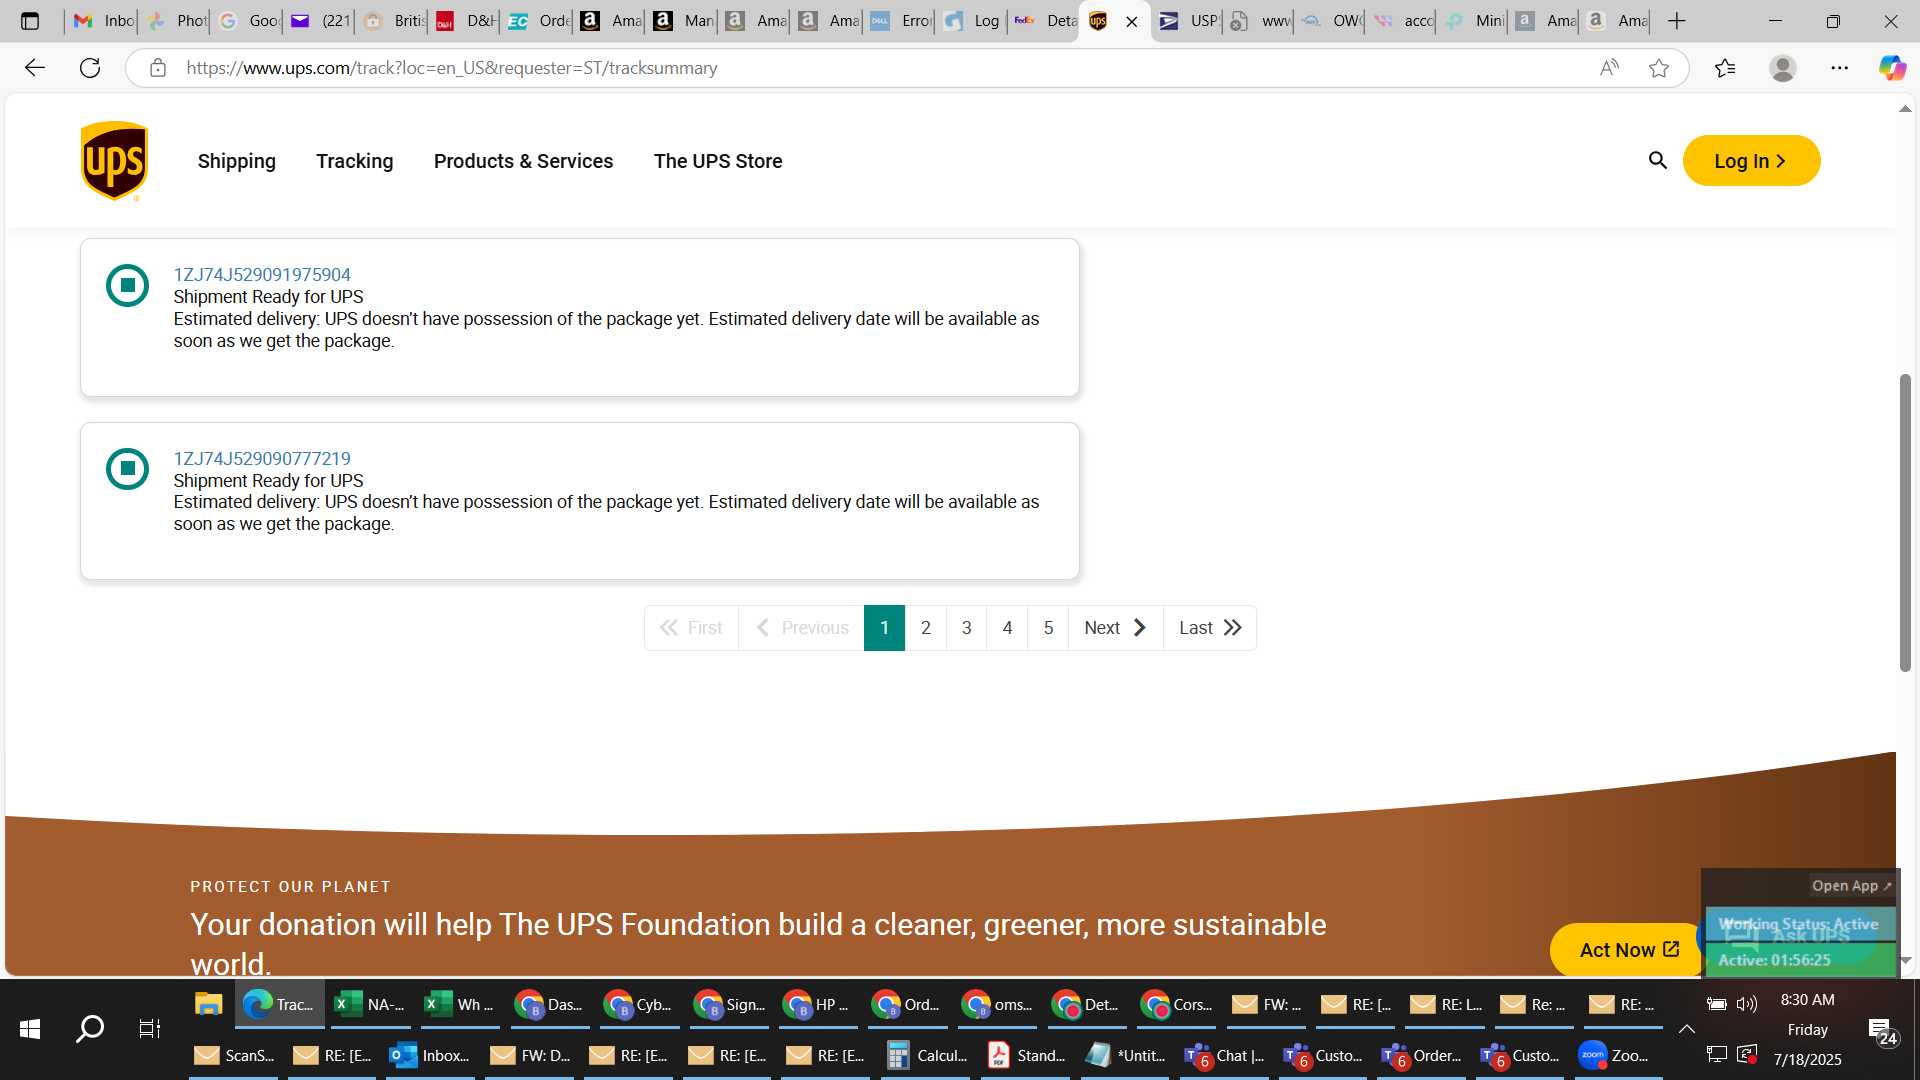Switch to the Teams Chat taskbar window
1920x1080 pixels.
1225,1055
